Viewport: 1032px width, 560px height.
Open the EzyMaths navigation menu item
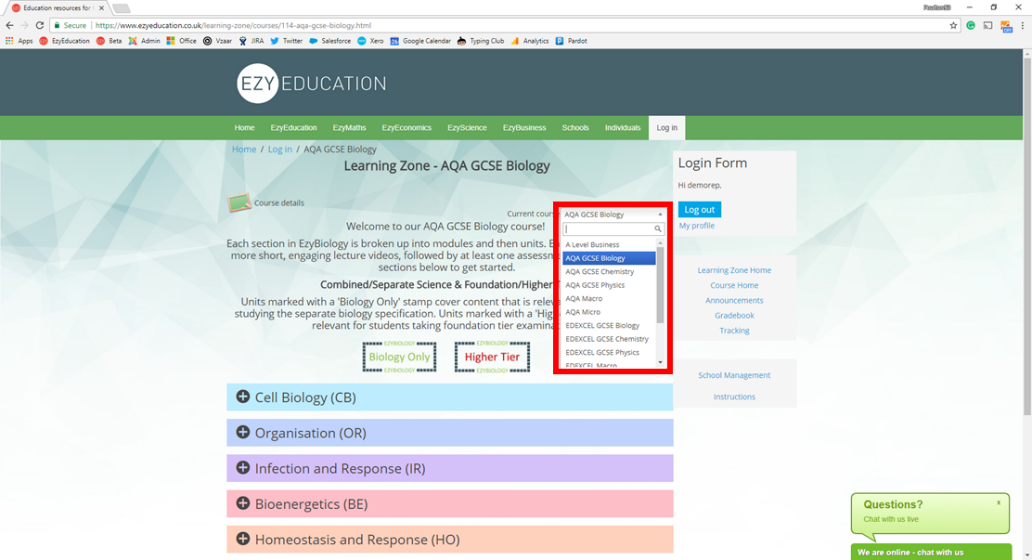coord(349,128)
